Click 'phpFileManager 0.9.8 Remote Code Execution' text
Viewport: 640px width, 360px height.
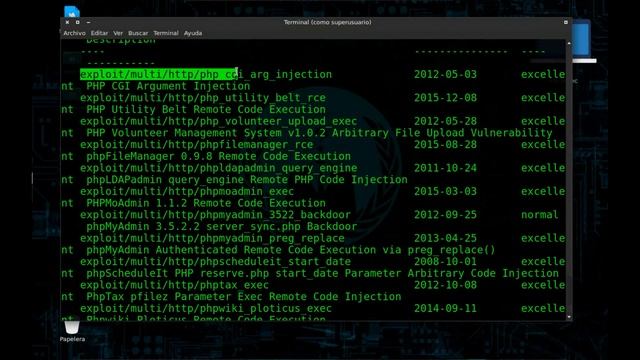[218, 156]
